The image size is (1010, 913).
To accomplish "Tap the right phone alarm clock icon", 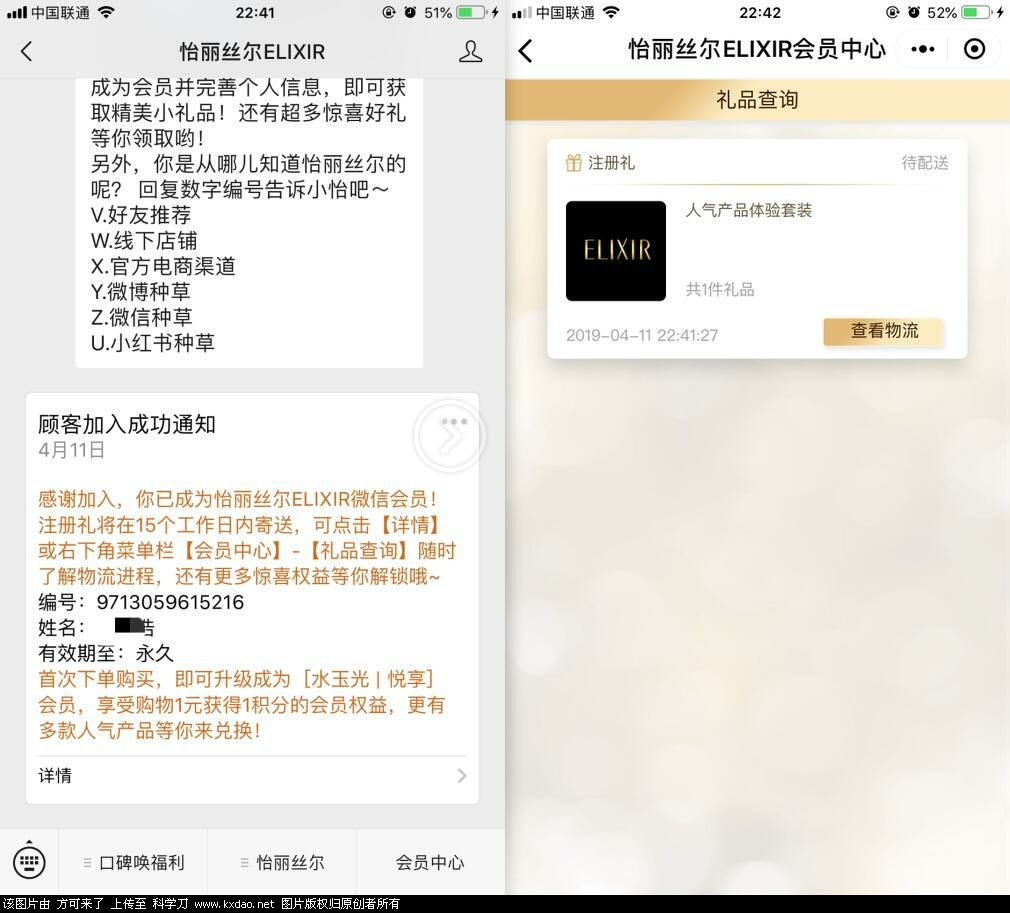I will coord(913,12).
